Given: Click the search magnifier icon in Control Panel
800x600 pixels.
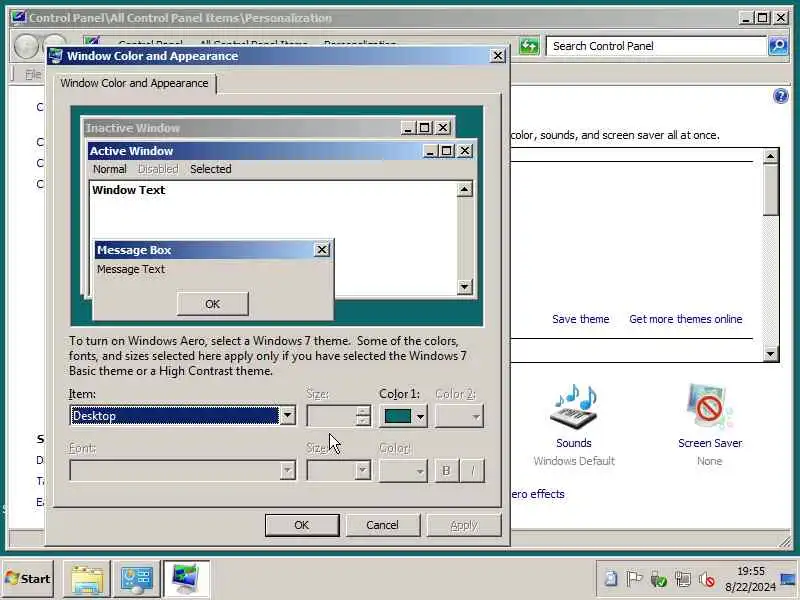Looking at the screenshot, I should [x=778, y=46].
